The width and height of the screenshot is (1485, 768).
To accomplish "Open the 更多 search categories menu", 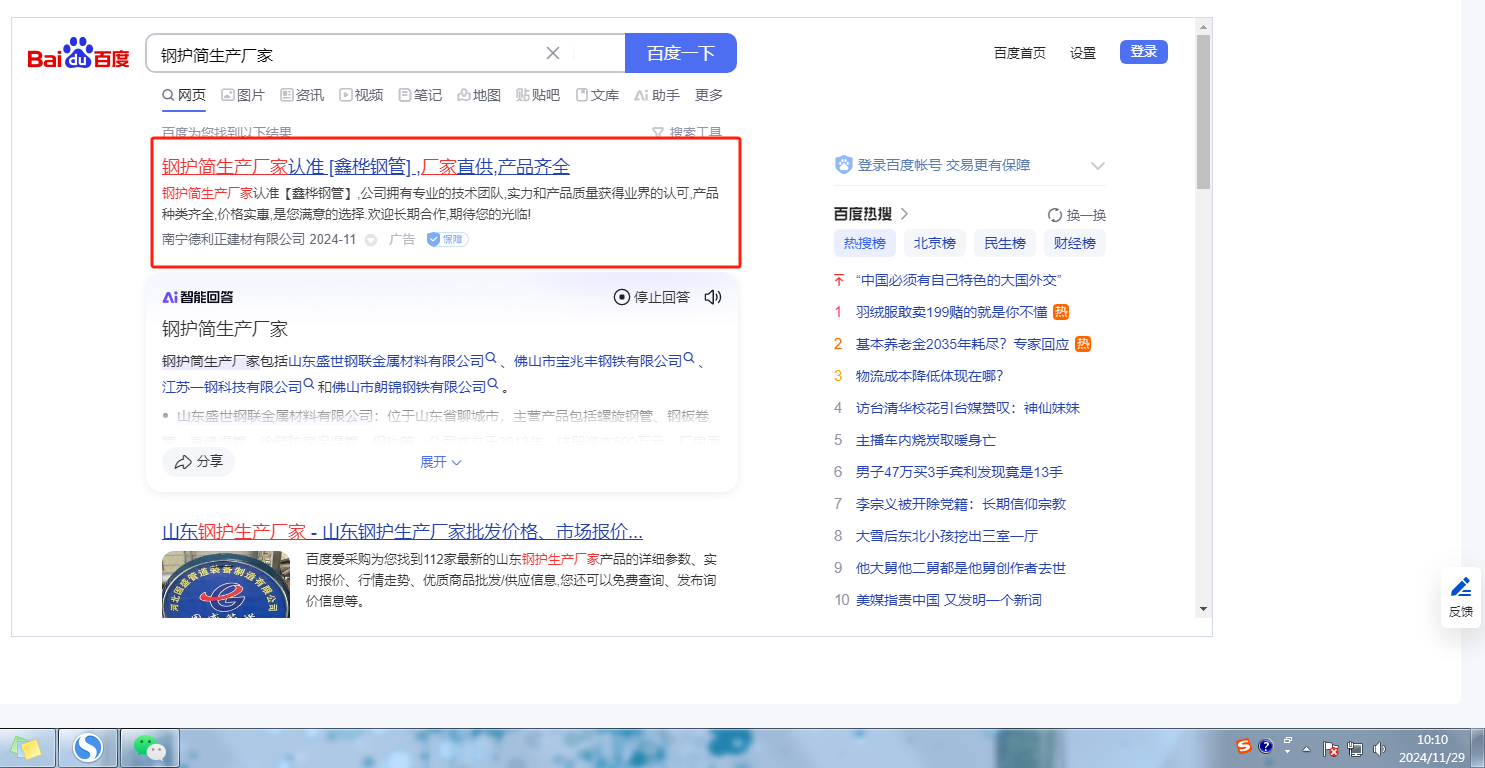I will tap(708, 95).
